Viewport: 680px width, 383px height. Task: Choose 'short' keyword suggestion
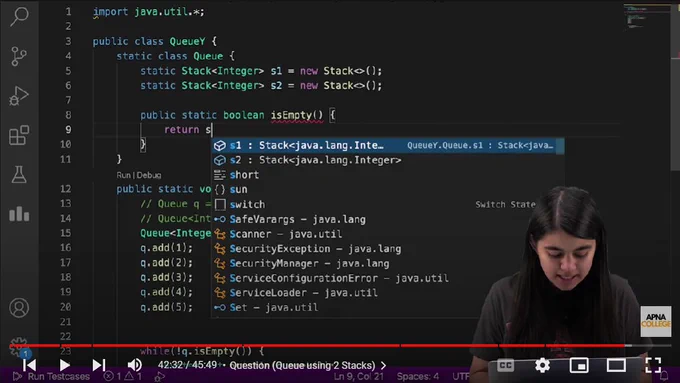pyautogui.click(x=388, y=175)
